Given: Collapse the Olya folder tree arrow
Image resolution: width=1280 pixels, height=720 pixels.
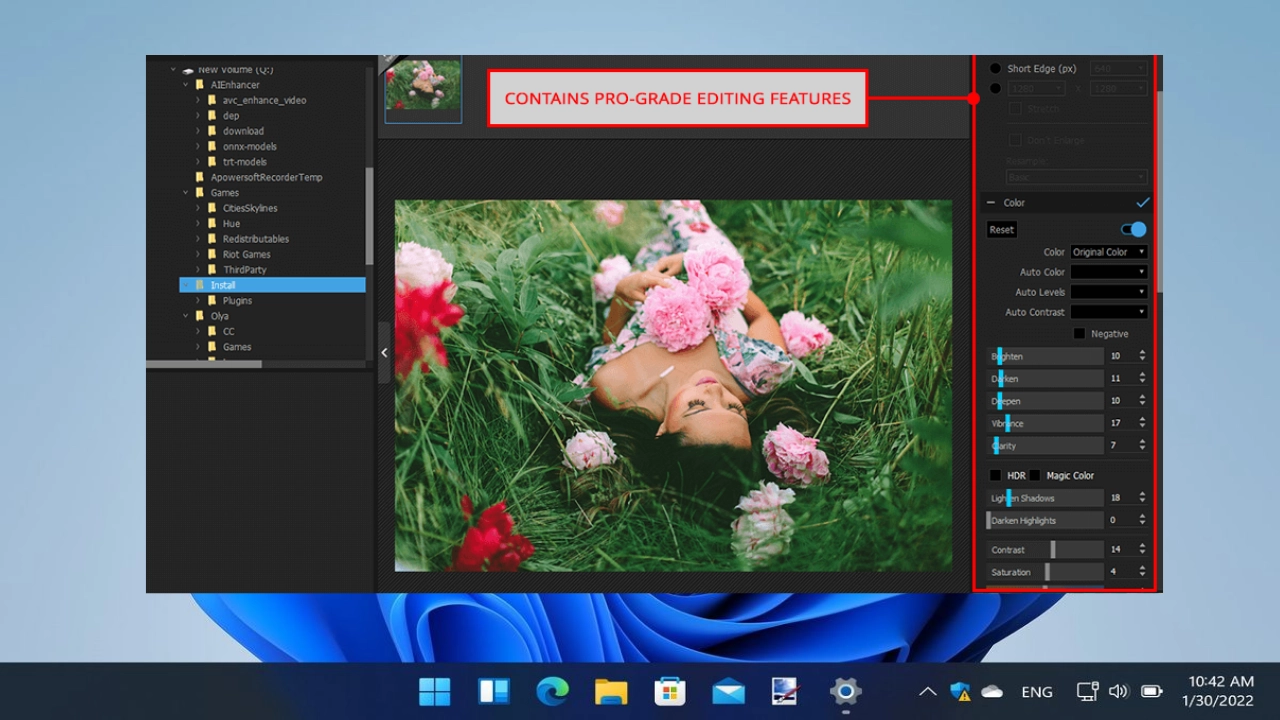Looking at the screenshot, I should 185,316.
